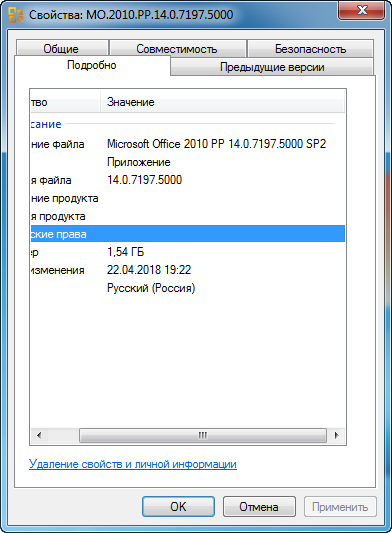Select the product version row

point(187,216)
